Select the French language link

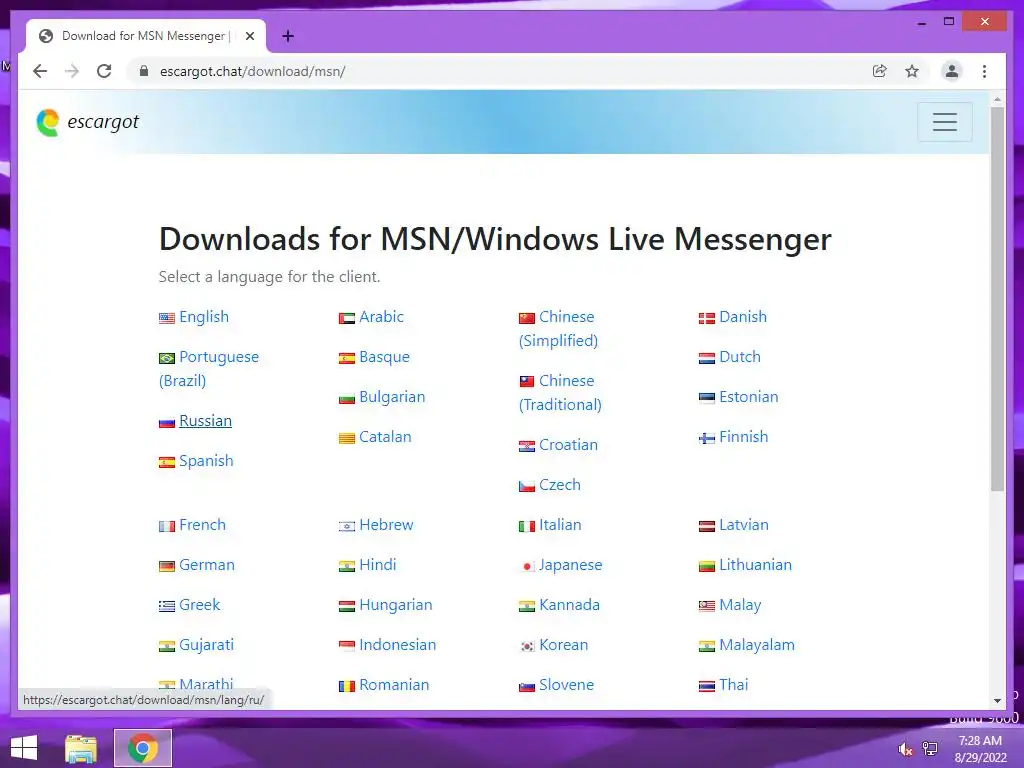click(x=202, y=524)
